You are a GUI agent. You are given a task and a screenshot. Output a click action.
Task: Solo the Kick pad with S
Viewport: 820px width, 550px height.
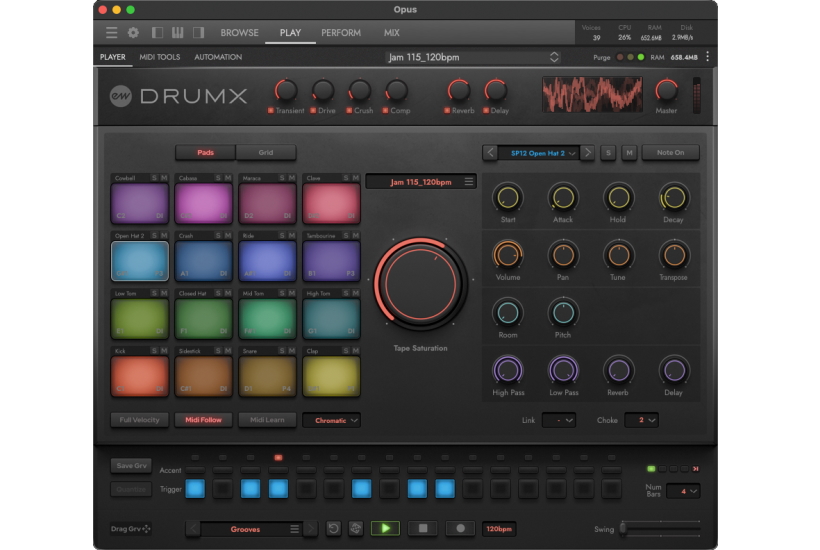(154, 350)
